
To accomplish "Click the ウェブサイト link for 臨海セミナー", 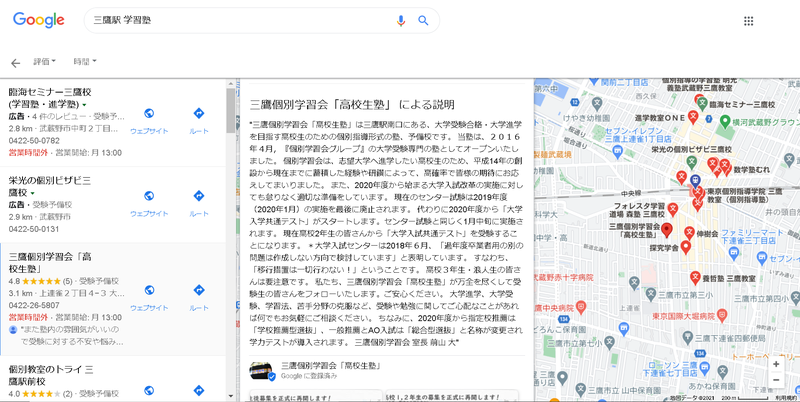I will (x=149, y=131).
